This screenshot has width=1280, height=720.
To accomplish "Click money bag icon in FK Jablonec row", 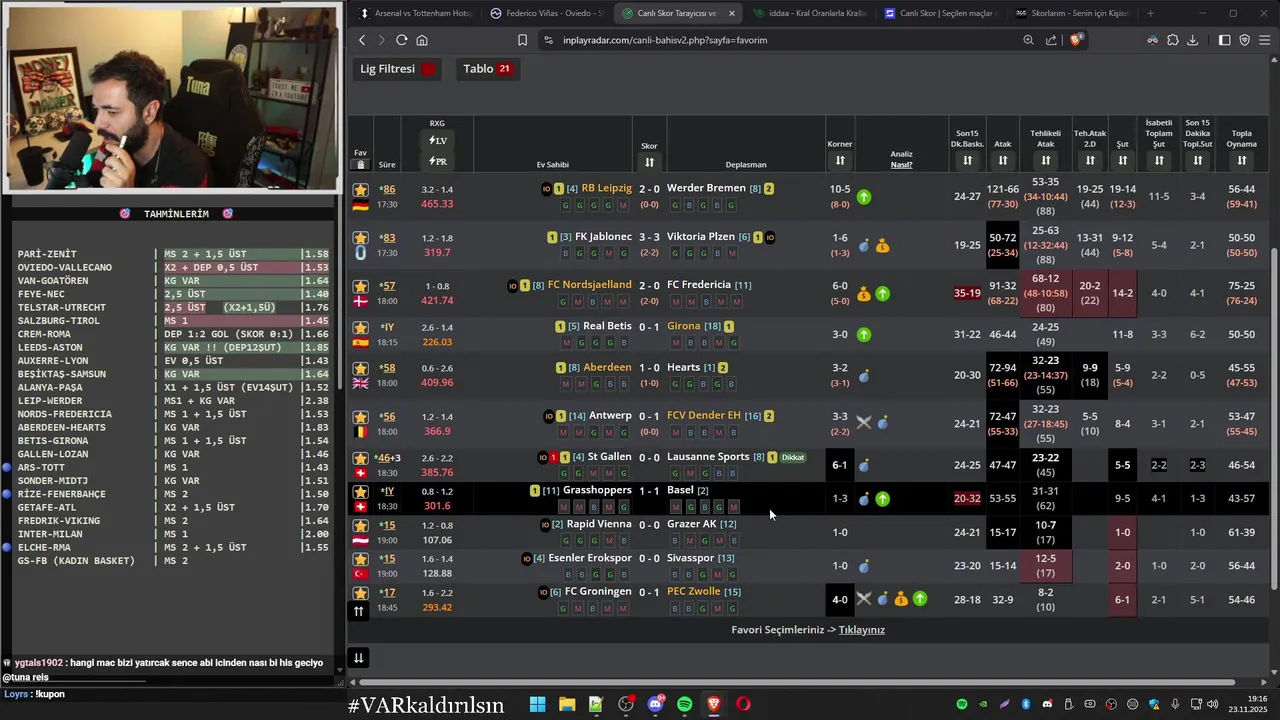I will coord(882,246).
